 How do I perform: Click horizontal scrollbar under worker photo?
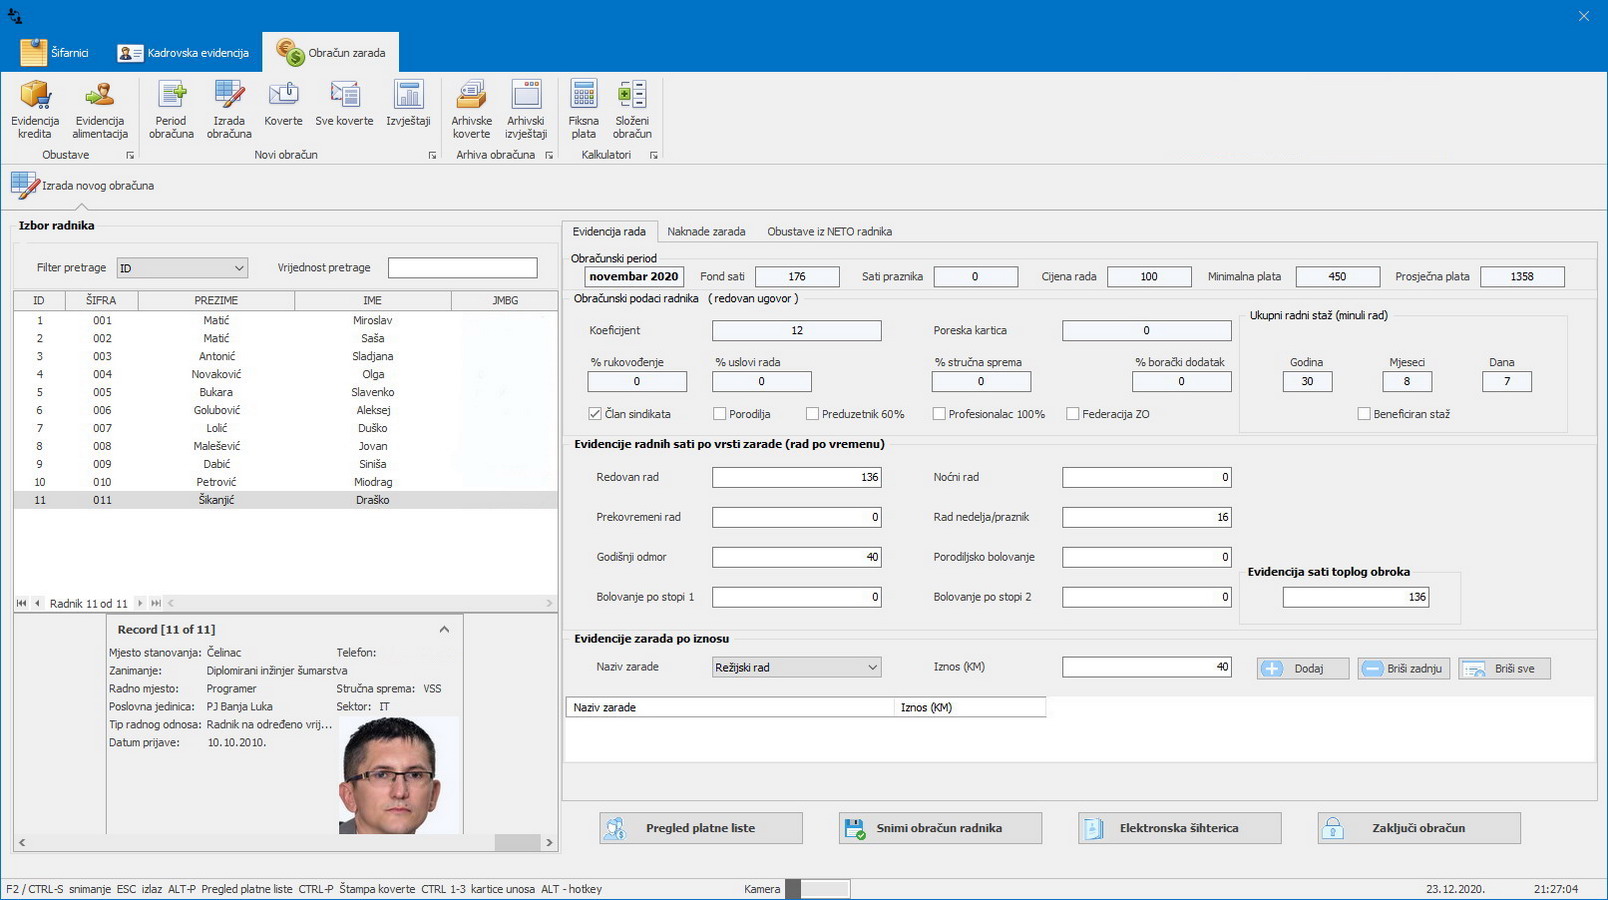(285, 843)
